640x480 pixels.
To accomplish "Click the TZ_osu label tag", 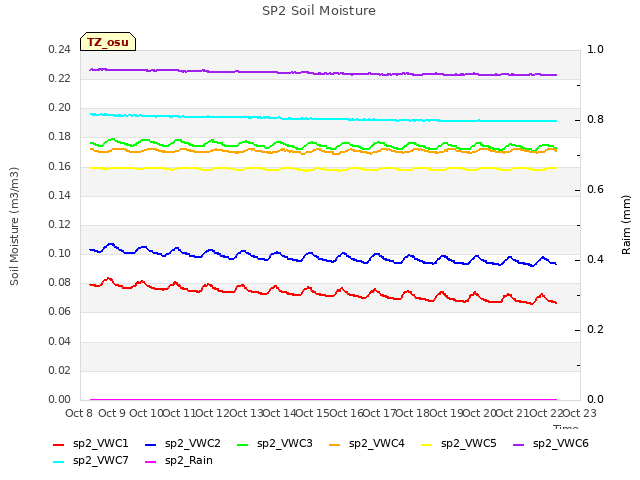I will tap(108, 42).
